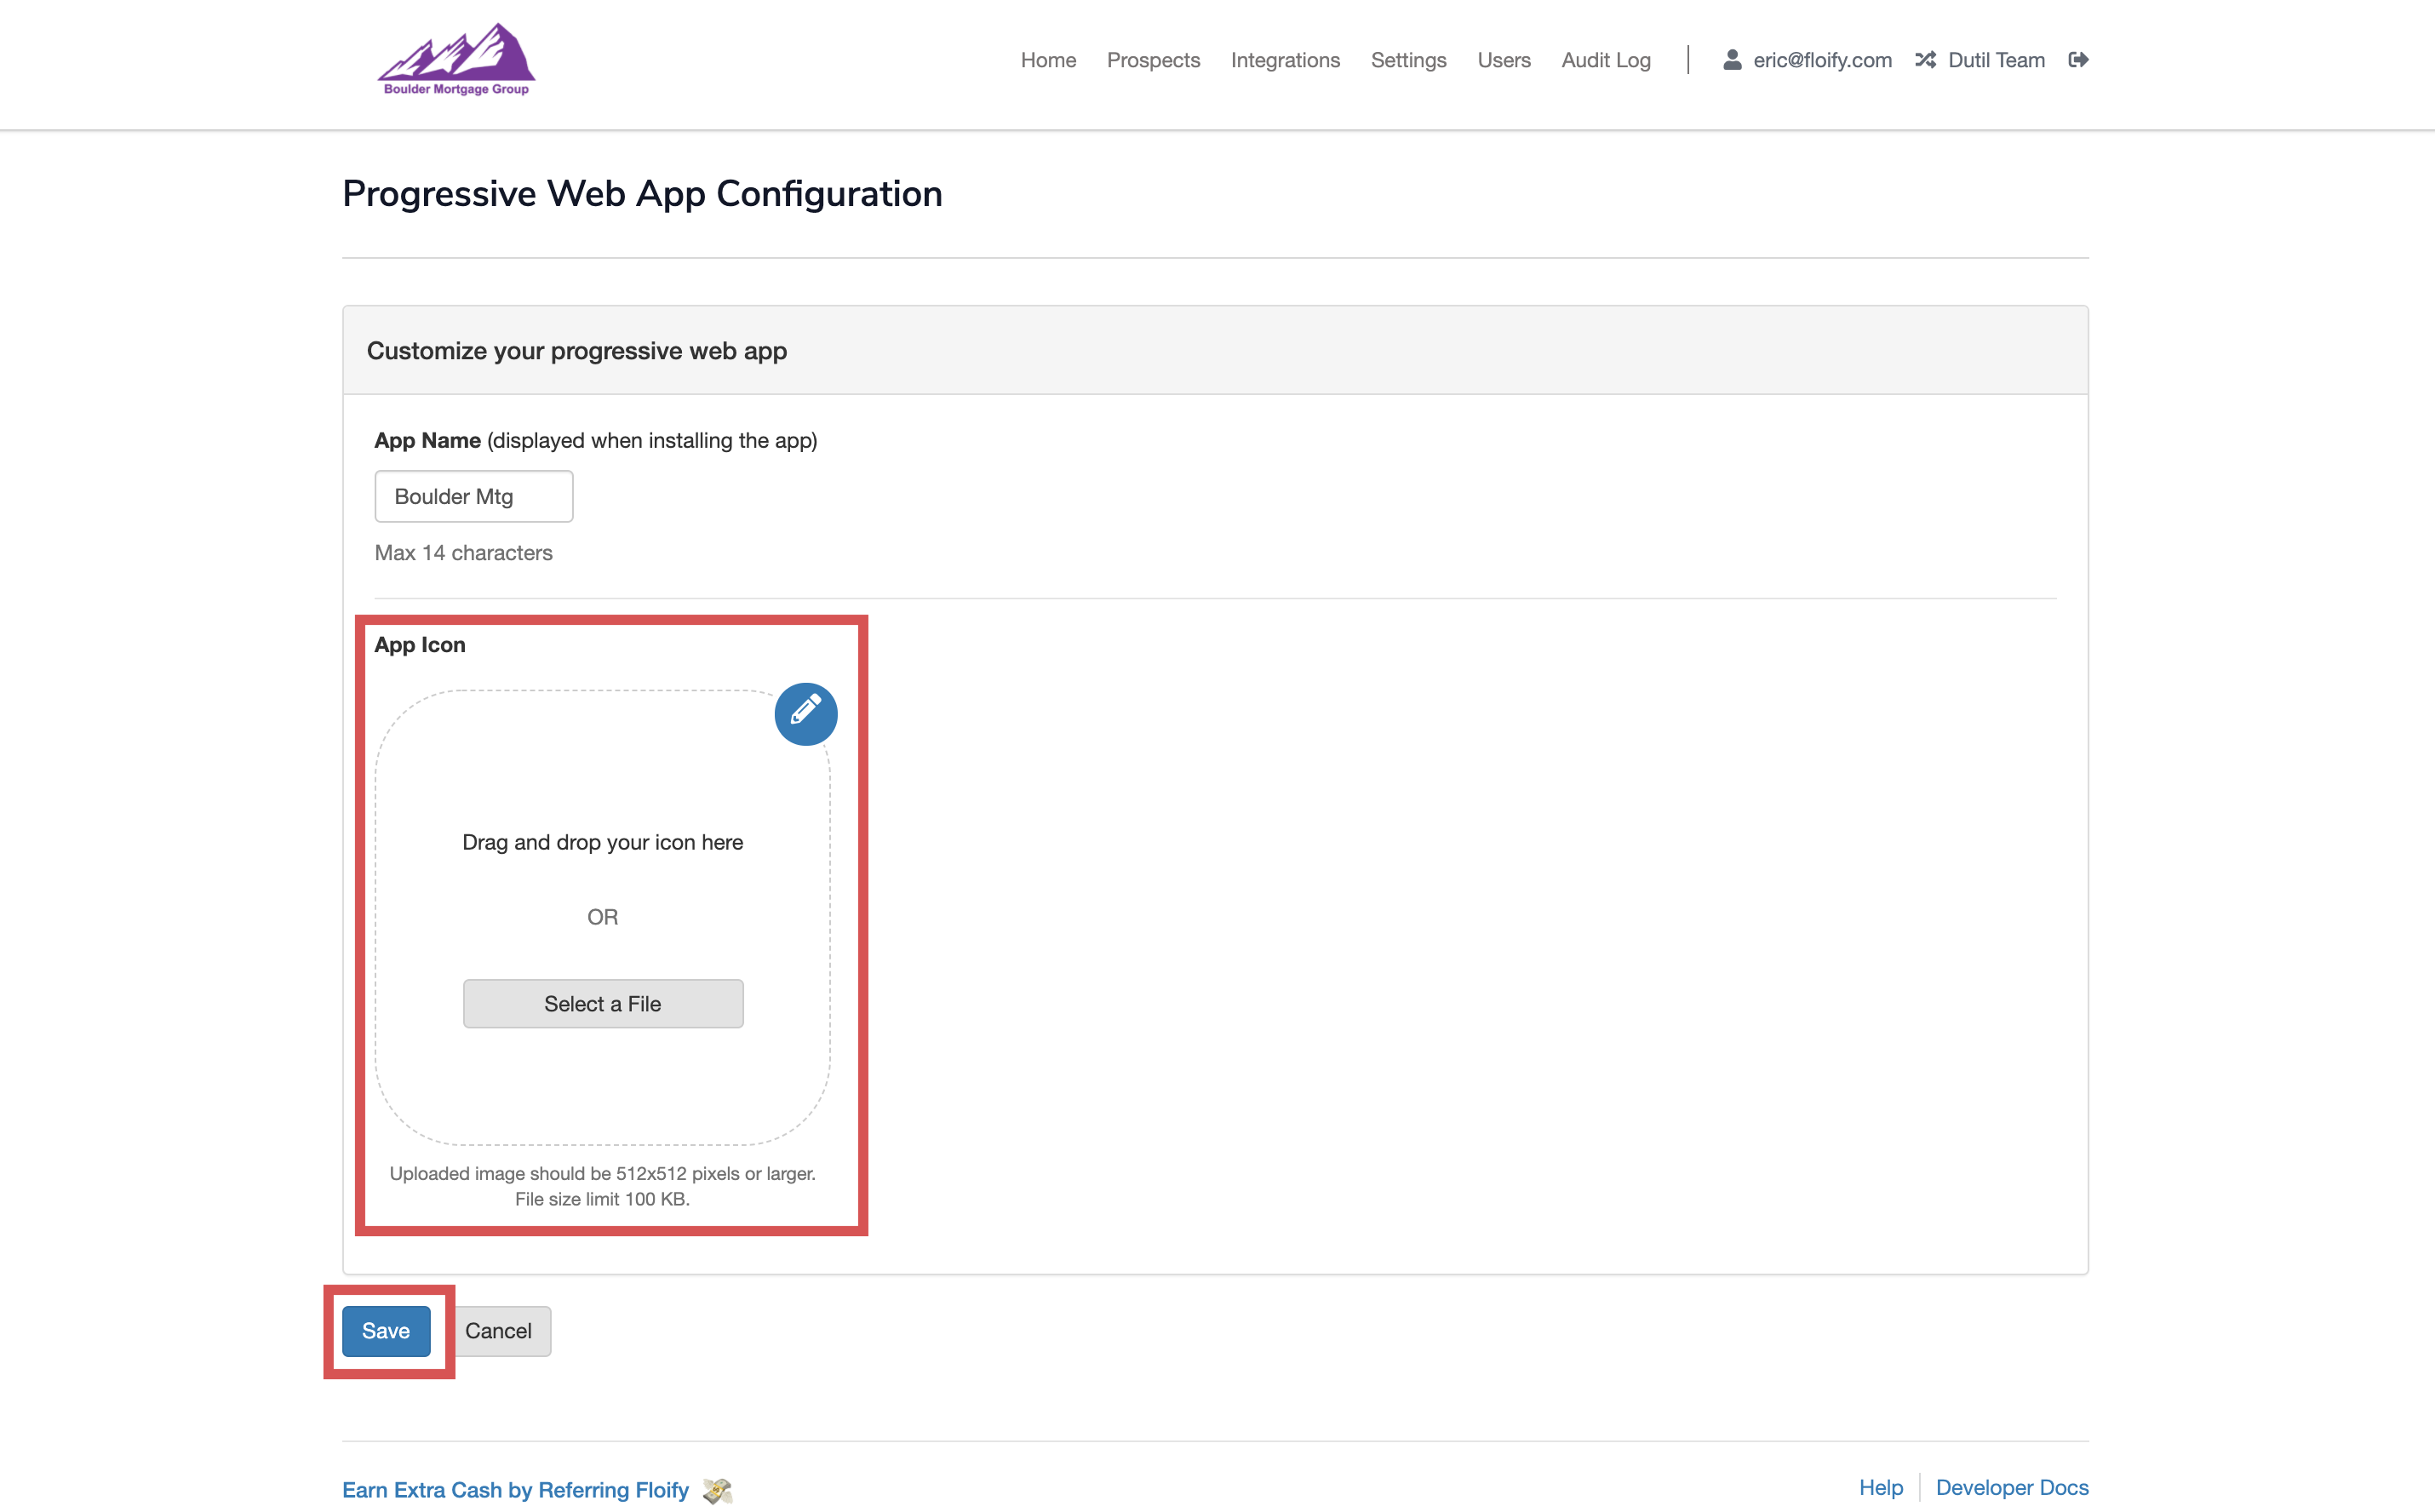Image resolution: width=2435 pixels, height=1512 pixels.
Task: Open the Users page
Action: tap(1503, 60)
